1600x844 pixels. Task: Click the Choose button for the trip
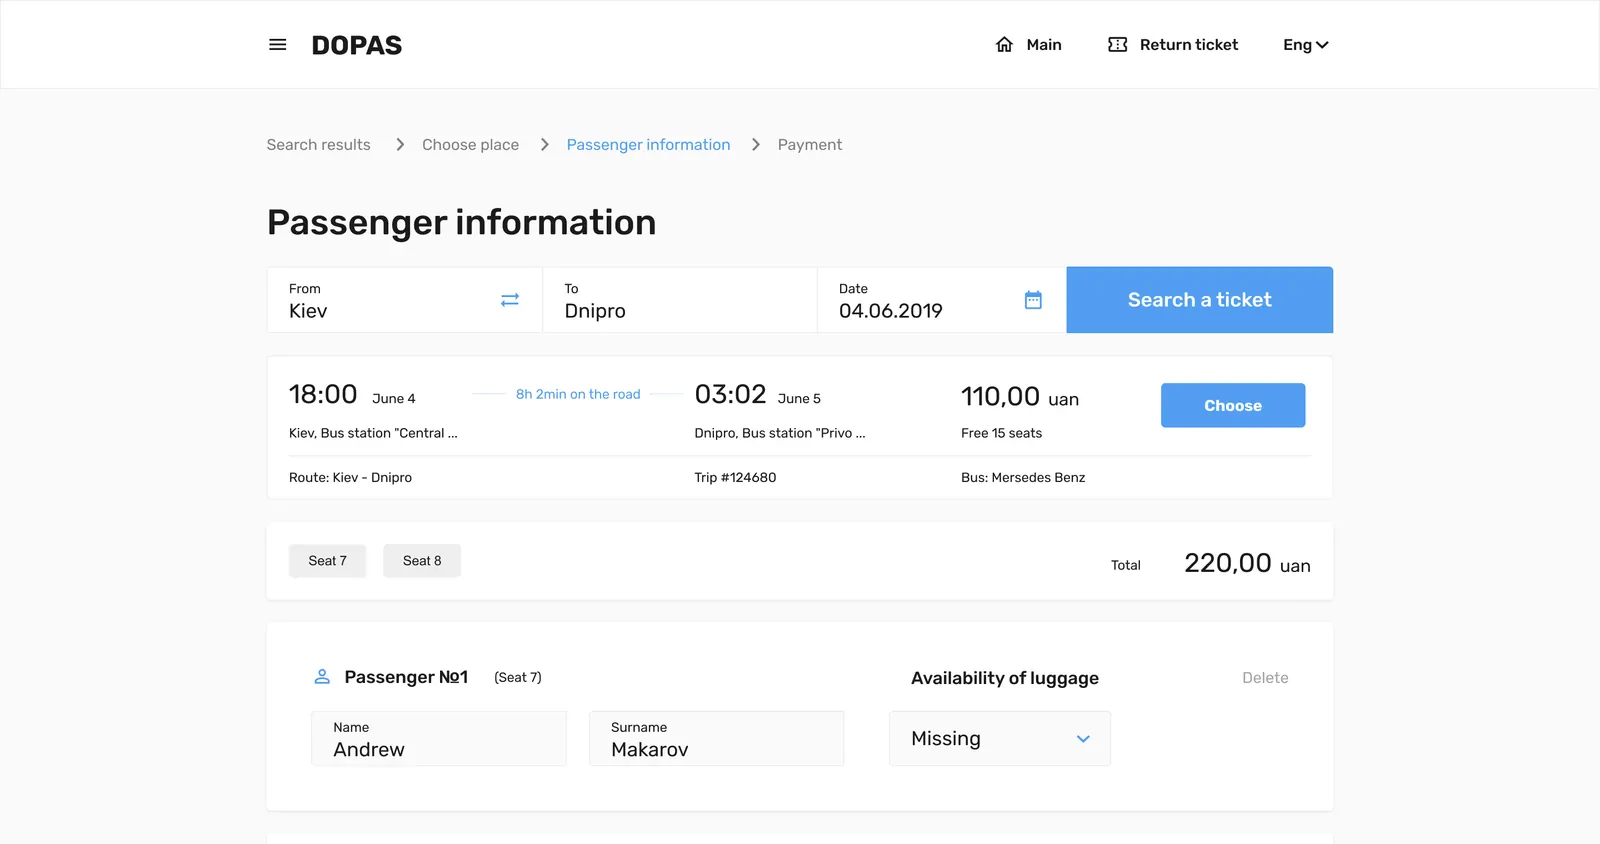(1233, 405)
